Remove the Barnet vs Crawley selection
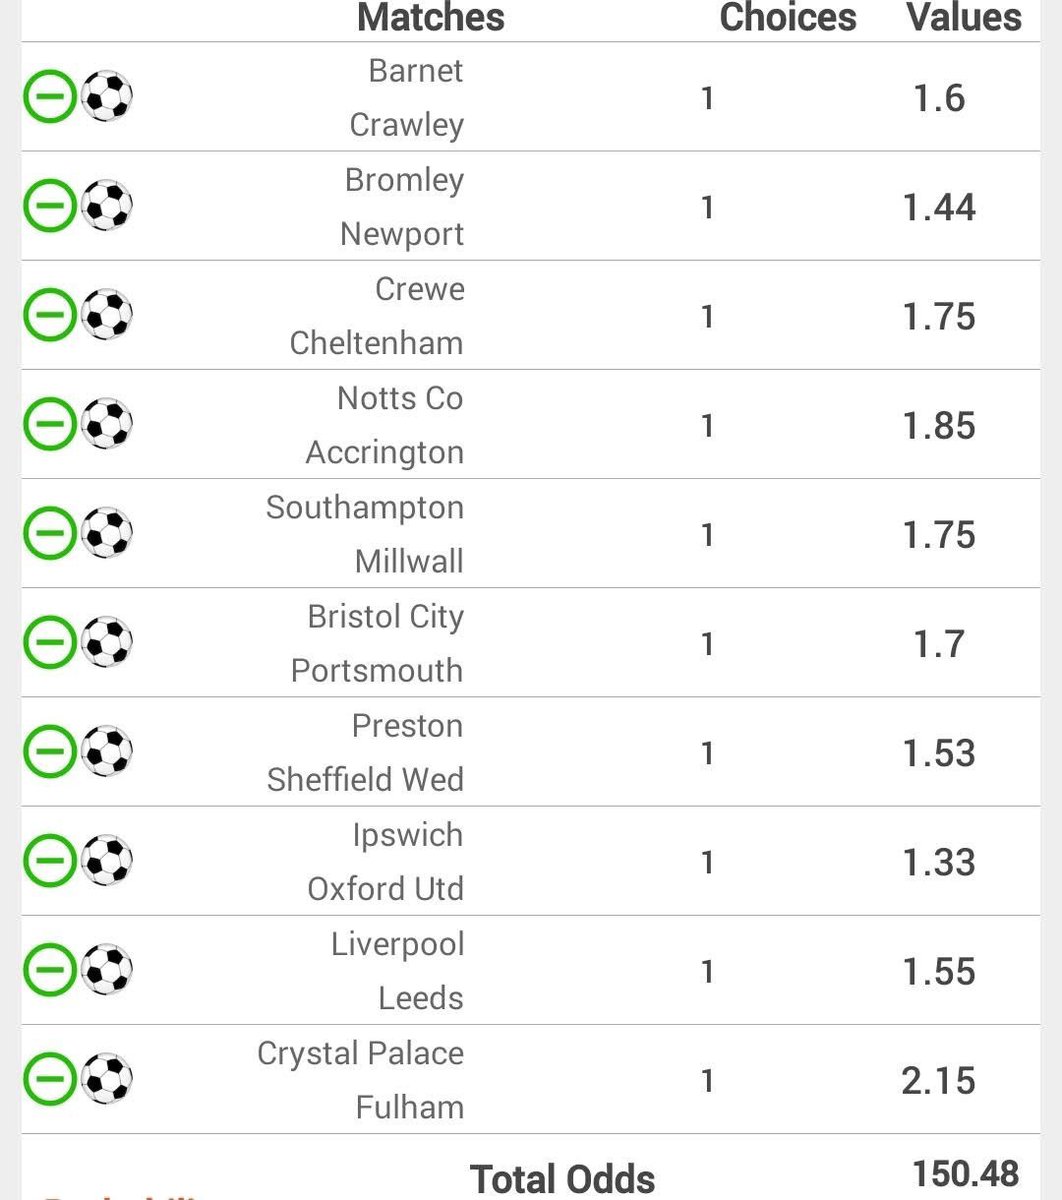 pyautogui.click(x=49, y=97)
